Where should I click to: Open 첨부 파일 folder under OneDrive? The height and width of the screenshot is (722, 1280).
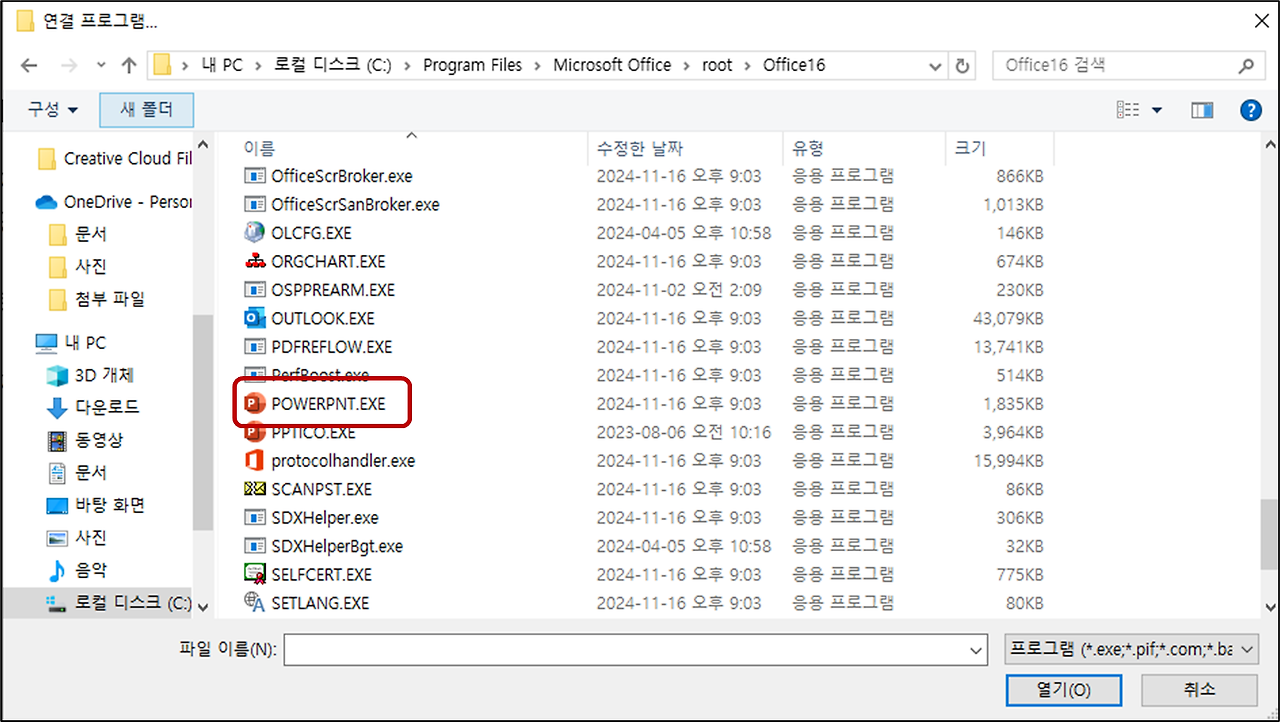pos(96,299)
